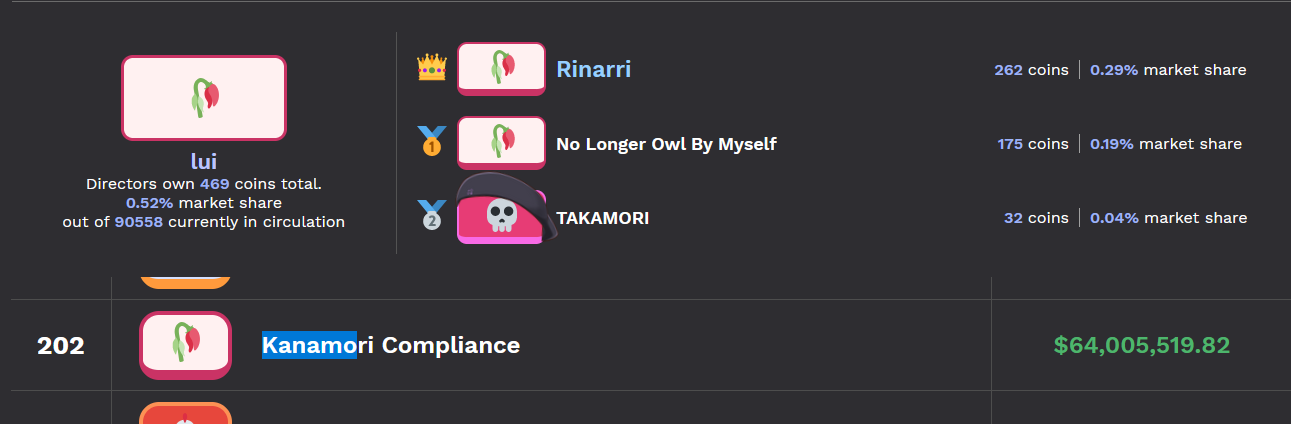Viewport: 1291px width, 424px height.
Task: Click the silver second-place medal icon
Action: point(431,216)
